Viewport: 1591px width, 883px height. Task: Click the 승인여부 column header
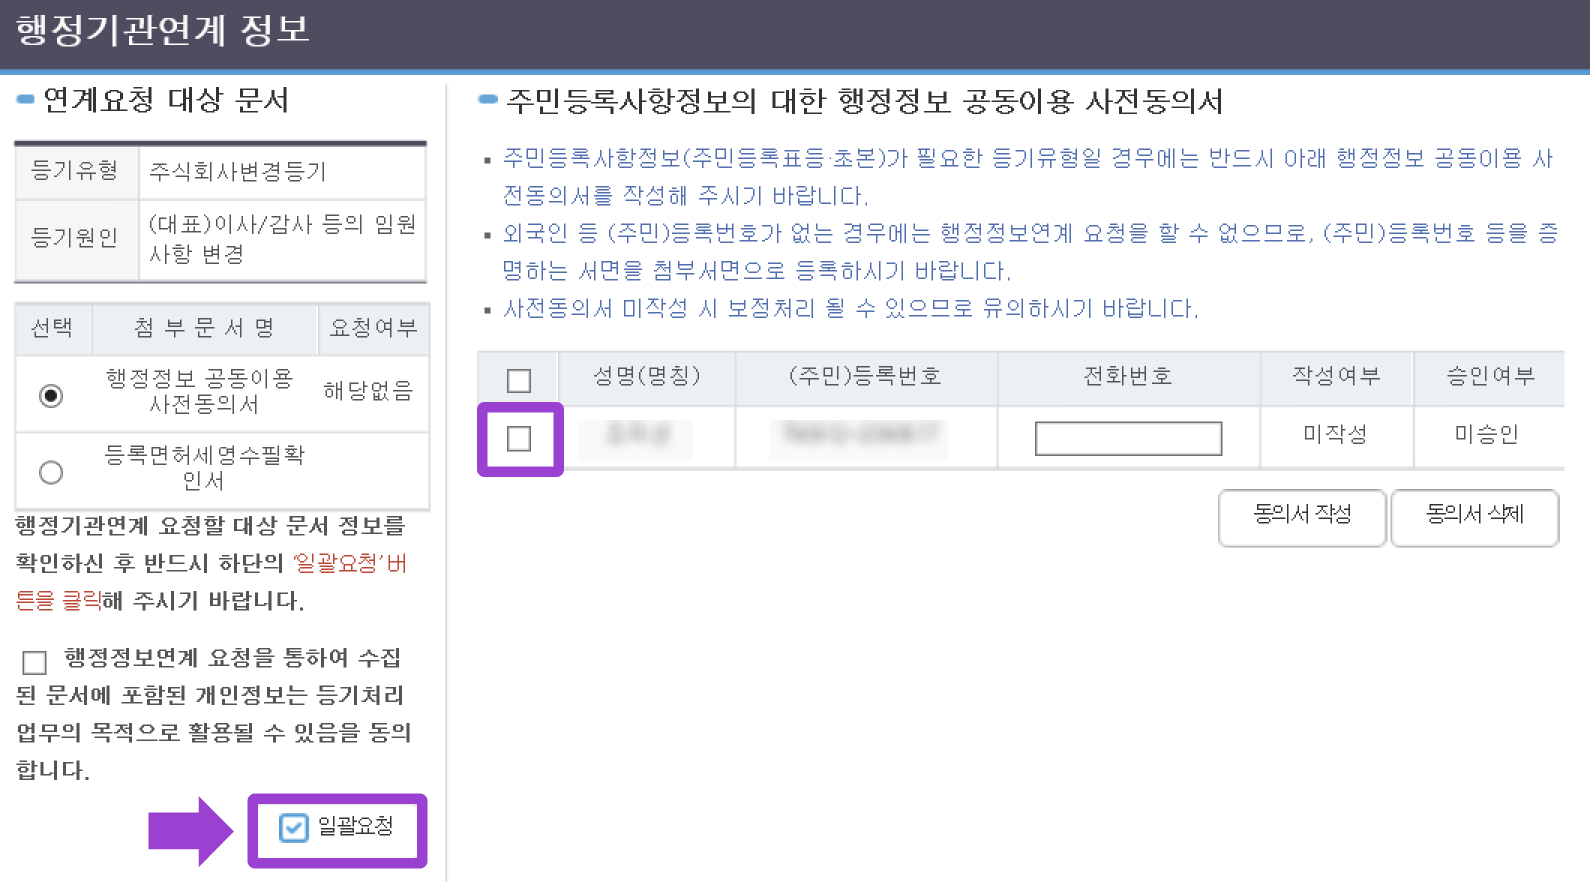pos(1489,376)
